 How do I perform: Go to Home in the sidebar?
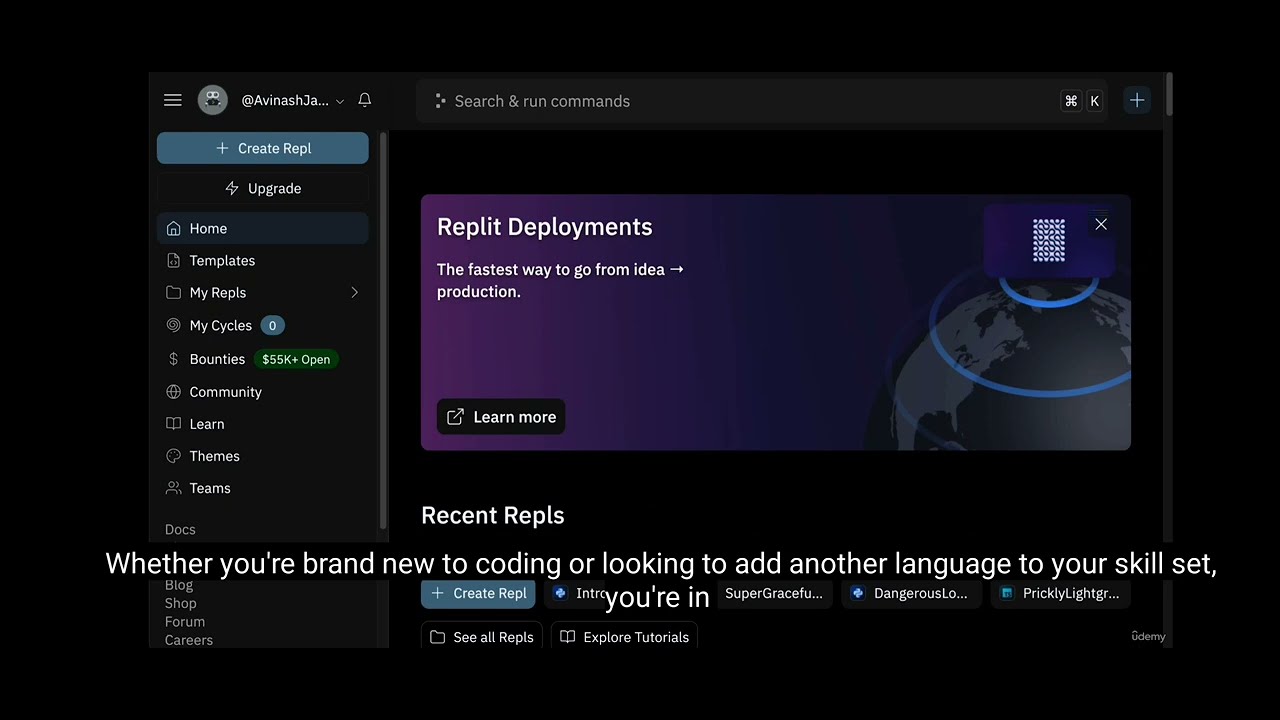coord(263,228)
